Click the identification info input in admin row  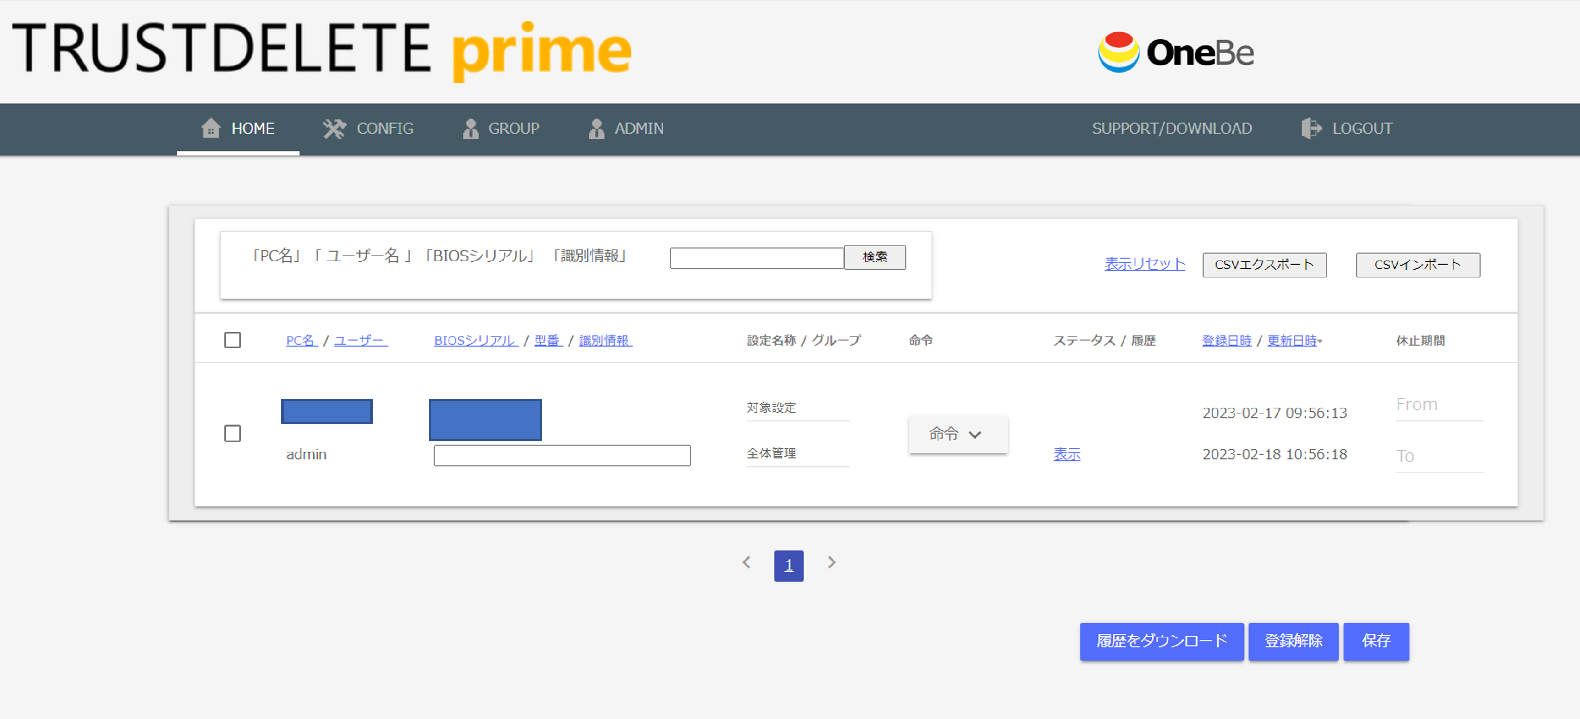562,456
